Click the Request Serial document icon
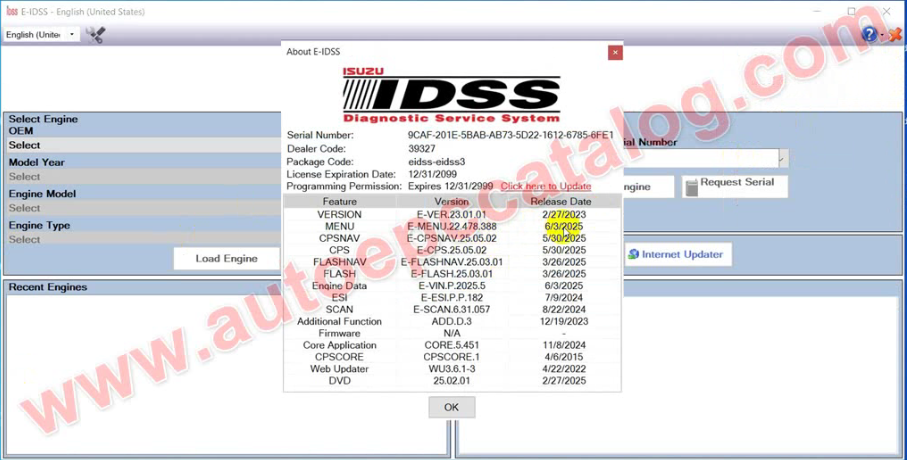907x460 pixels. [x=691, y=187]
